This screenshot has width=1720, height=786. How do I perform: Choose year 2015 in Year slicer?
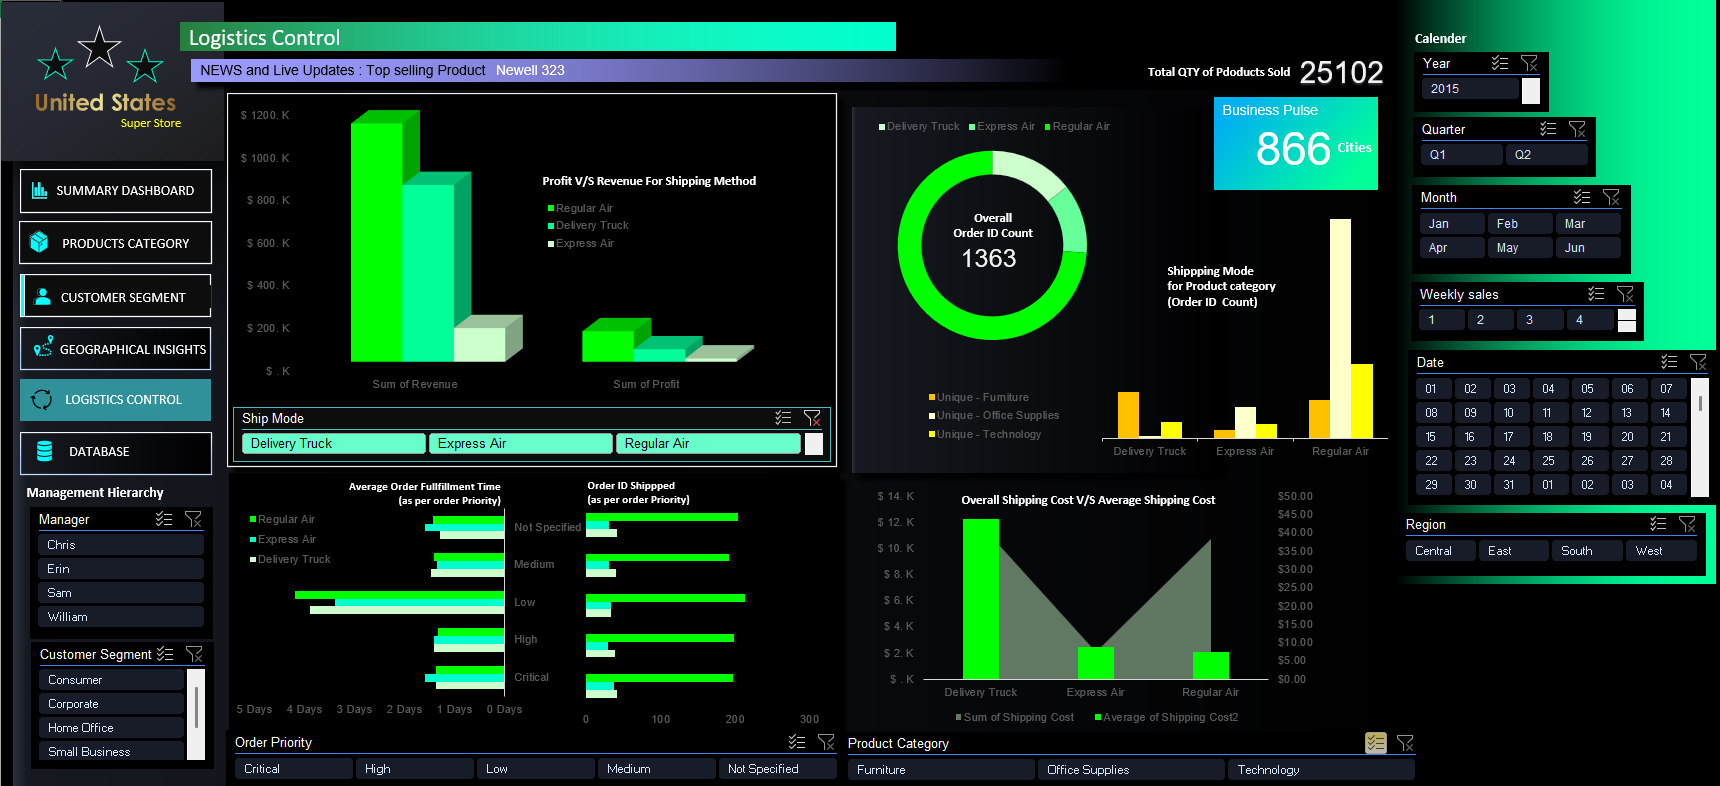(1470, 89)
